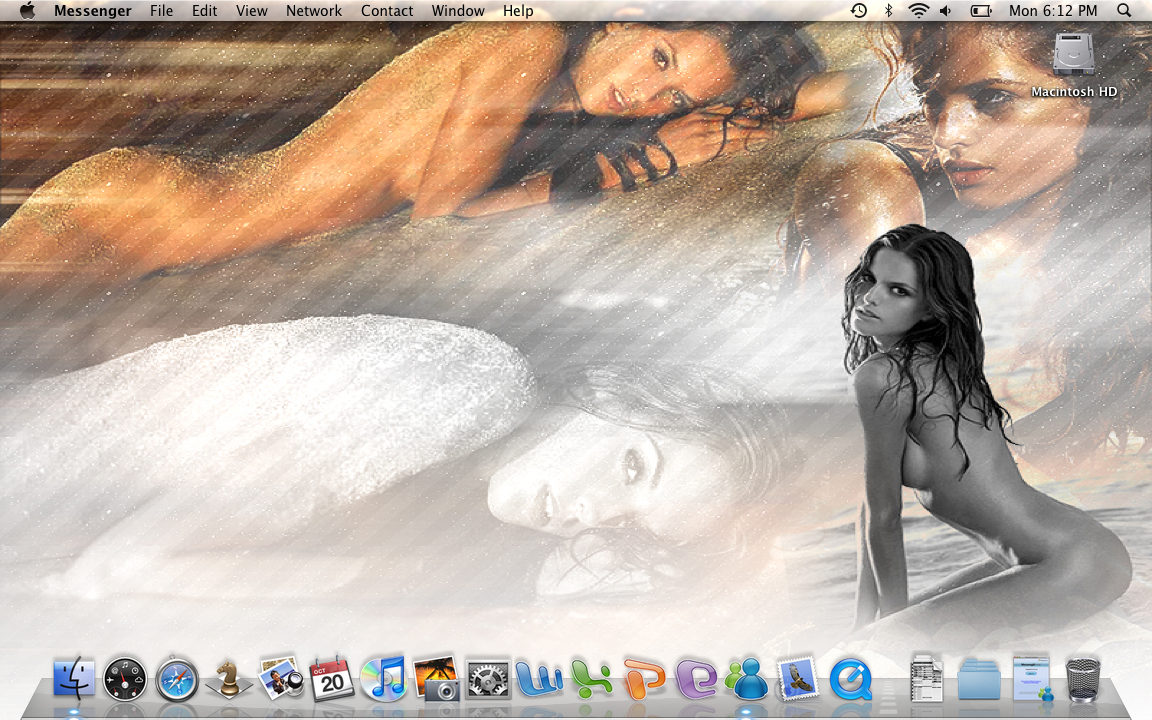Open the Wi-Fi status menu

[918, 11]
